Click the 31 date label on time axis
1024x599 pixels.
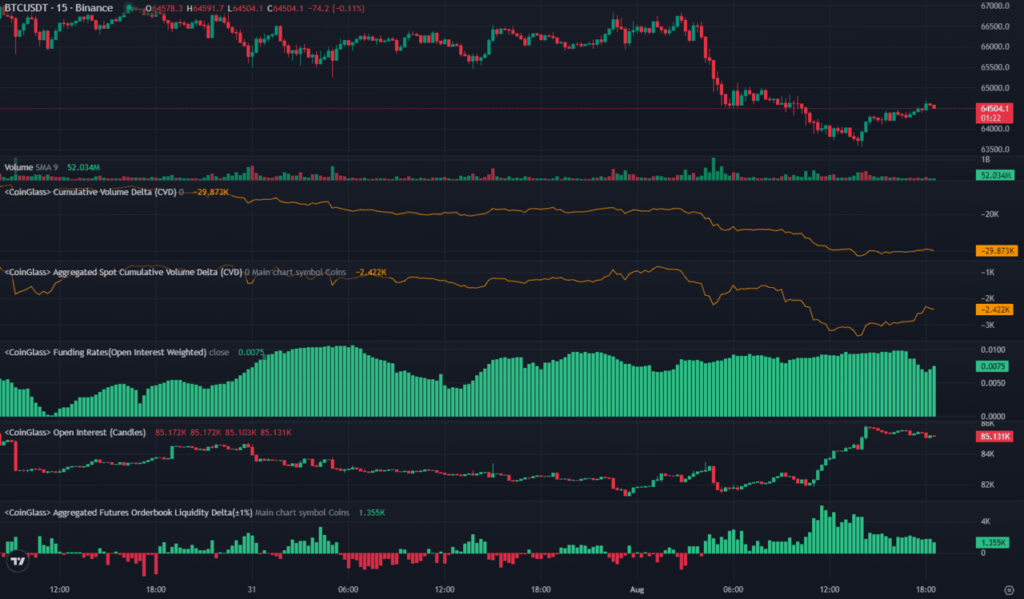(251, 589)
